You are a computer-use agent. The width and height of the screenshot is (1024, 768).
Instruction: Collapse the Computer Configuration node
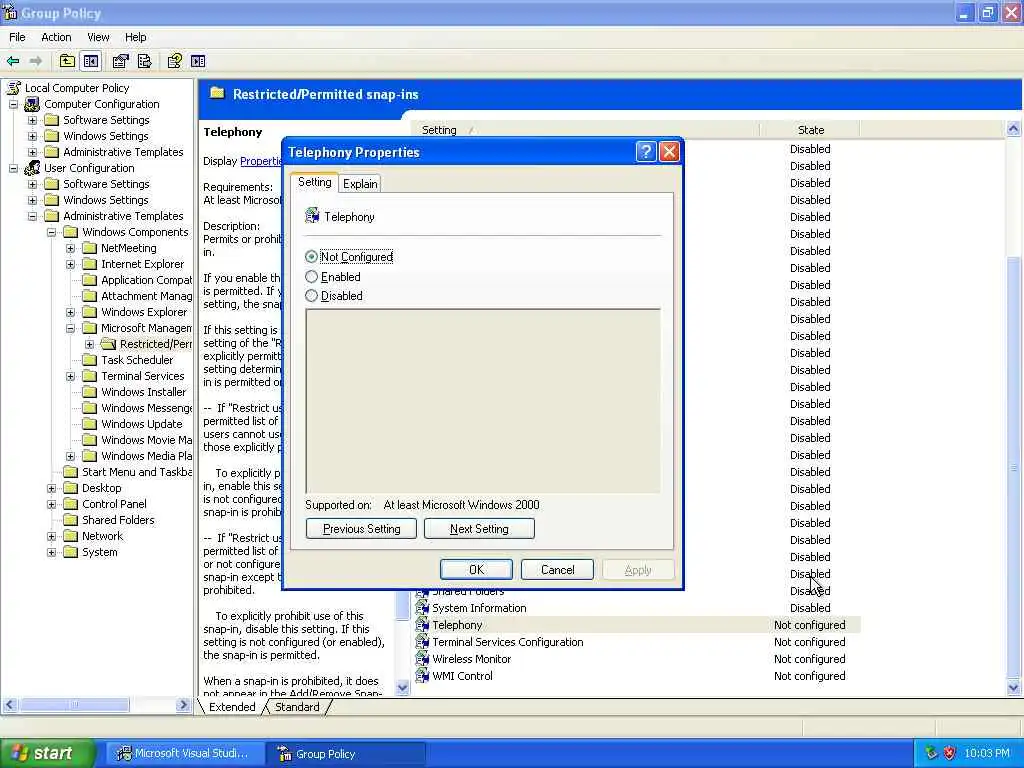click(x=13, y=104)
